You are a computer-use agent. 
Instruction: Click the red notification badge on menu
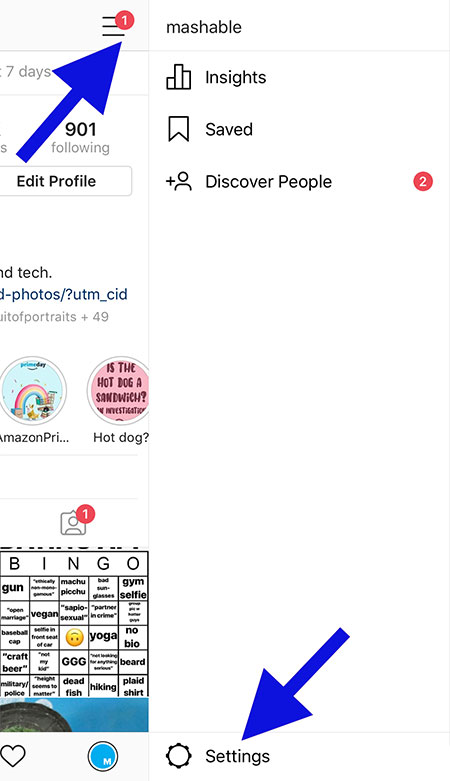click(125, 21)
